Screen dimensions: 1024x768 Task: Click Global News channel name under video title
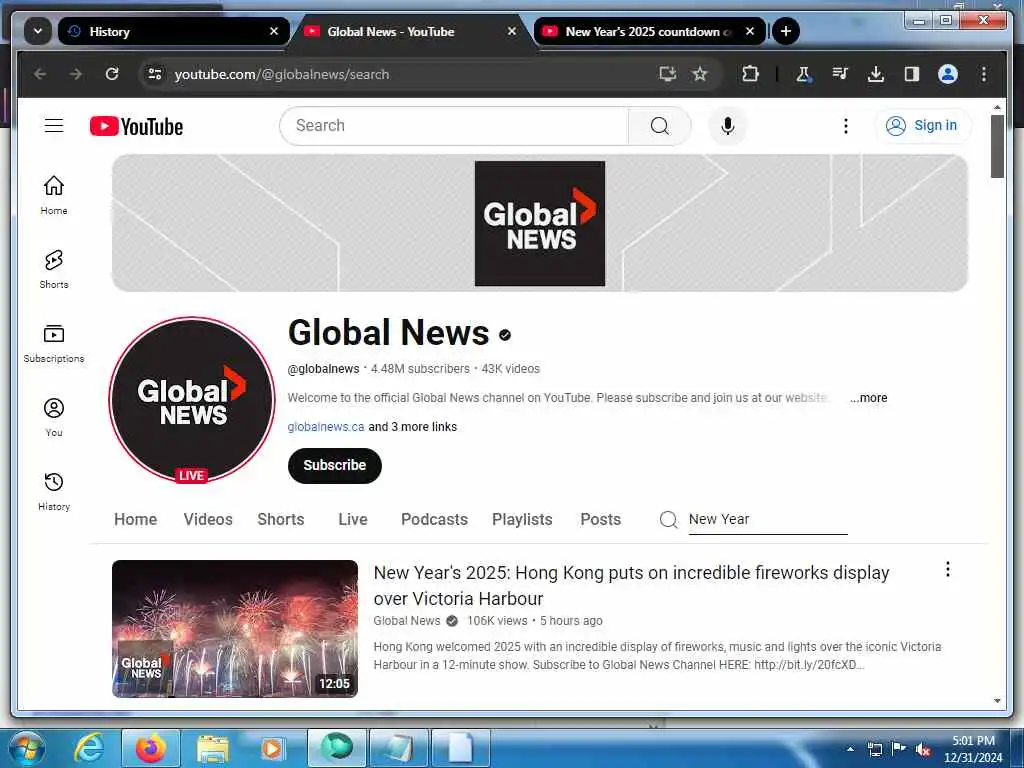pos(407,620)
